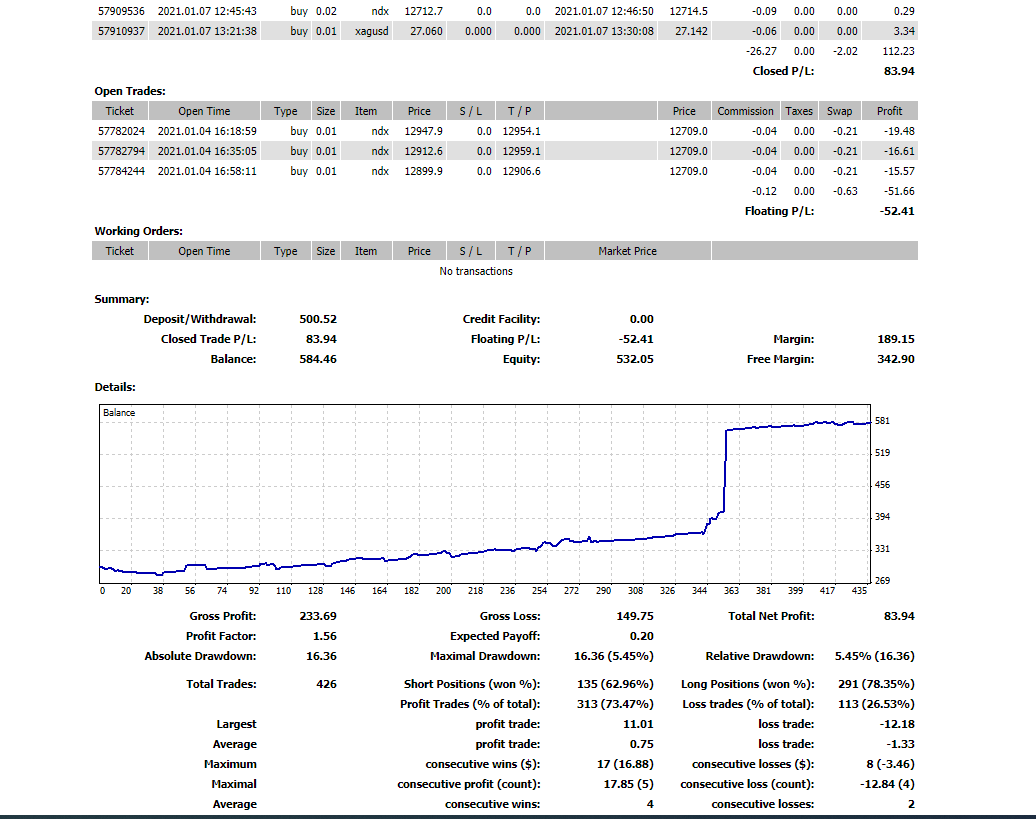Click the Taxes column header in Open Trades
Viewport: 1036px width, 819px height.
[x=799, y=111]
